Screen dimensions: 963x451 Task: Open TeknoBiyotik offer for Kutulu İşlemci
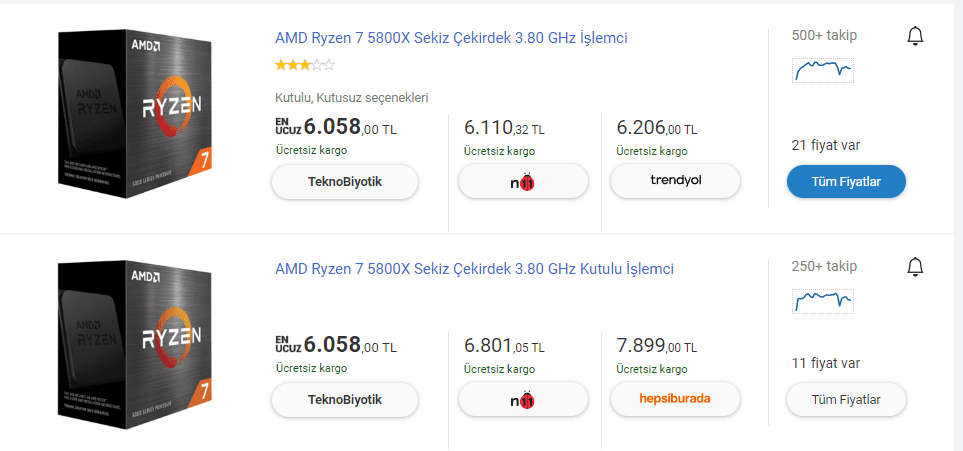[x=345, y=400]
